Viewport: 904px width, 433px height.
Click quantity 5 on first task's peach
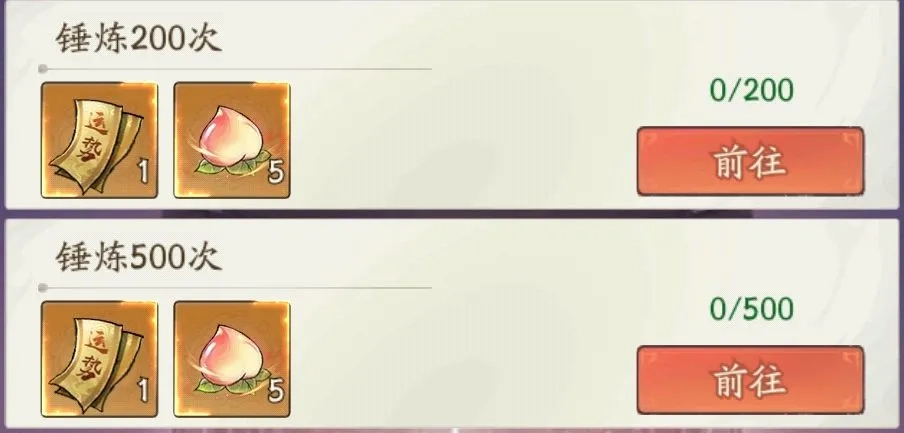coord(276,172)
